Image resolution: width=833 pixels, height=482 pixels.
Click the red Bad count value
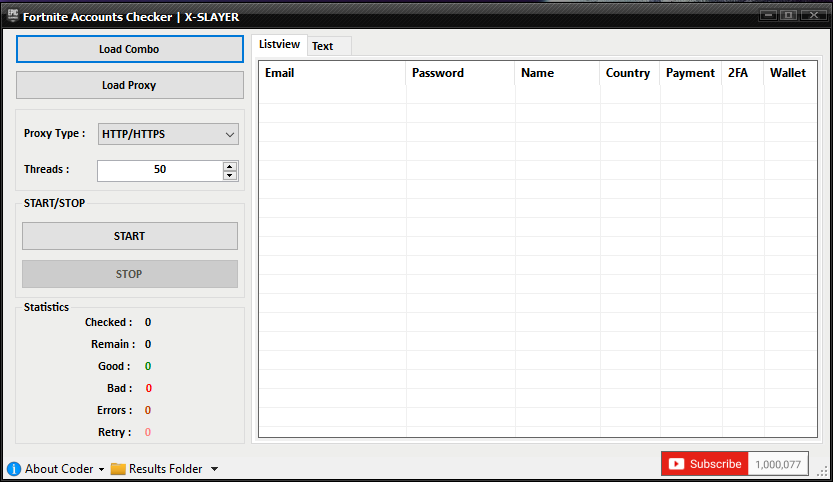click(148, 388)
